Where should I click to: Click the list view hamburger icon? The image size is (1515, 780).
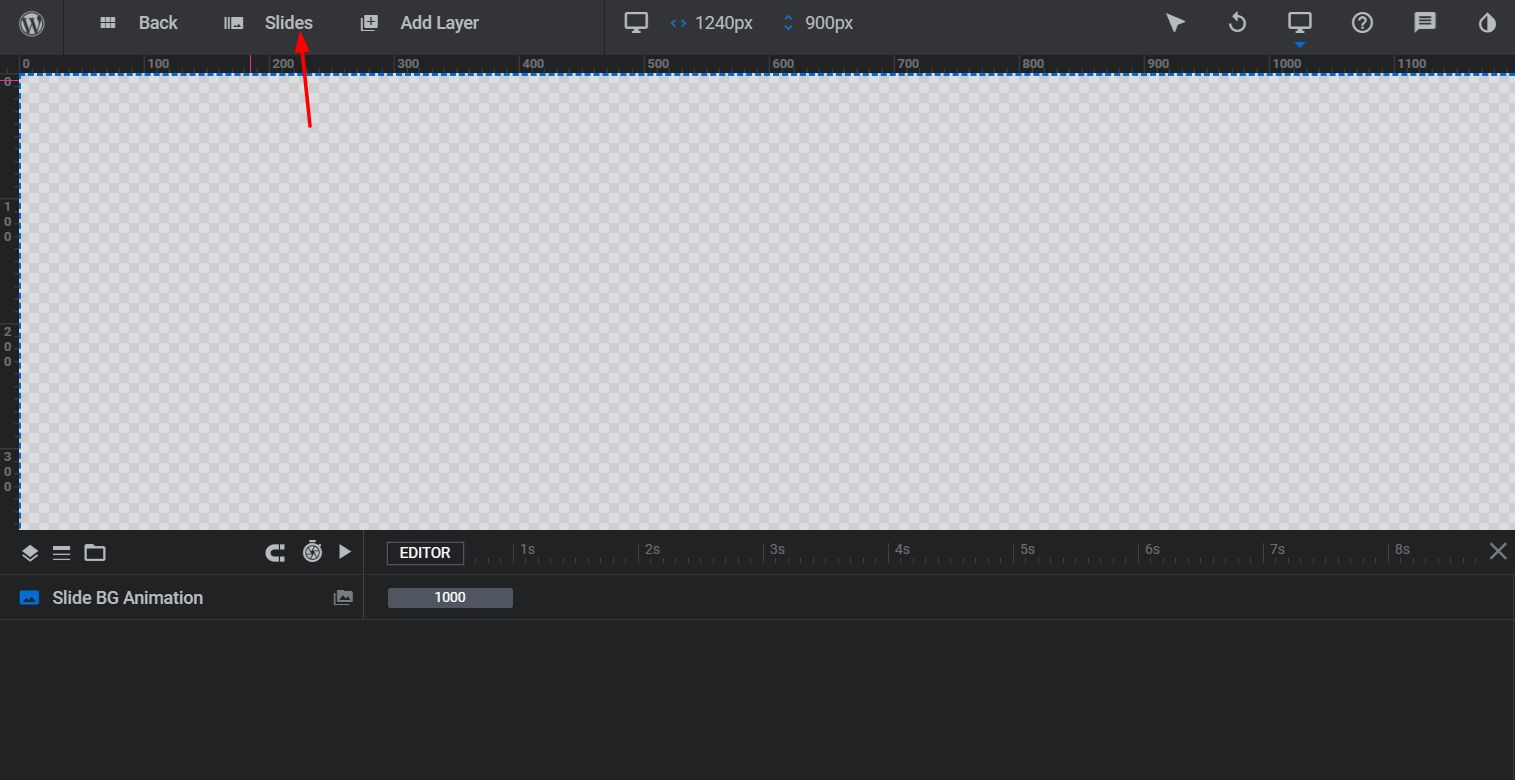(62, 553)
